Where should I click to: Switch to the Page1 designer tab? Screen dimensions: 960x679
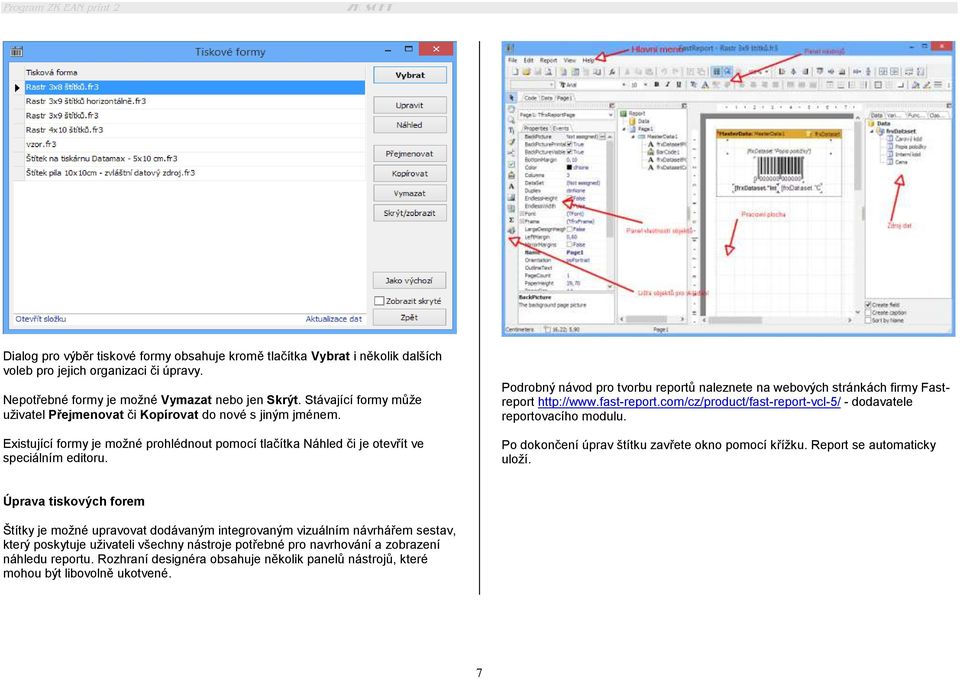coord(564,98)
